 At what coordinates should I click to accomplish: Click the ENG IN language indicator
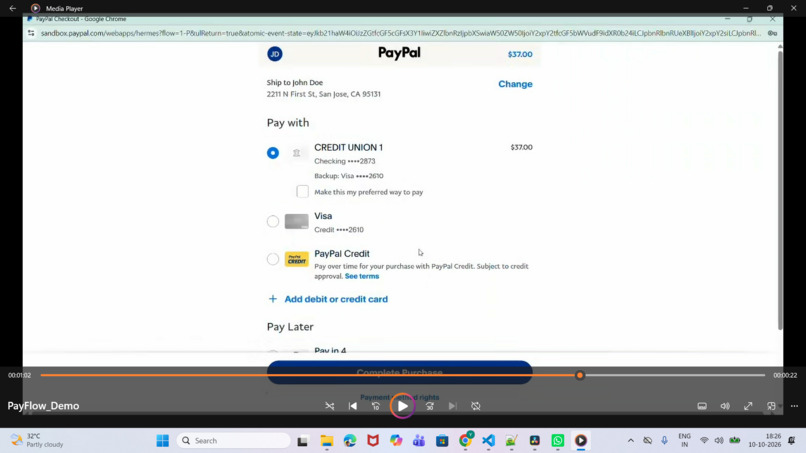pos(684,441)
